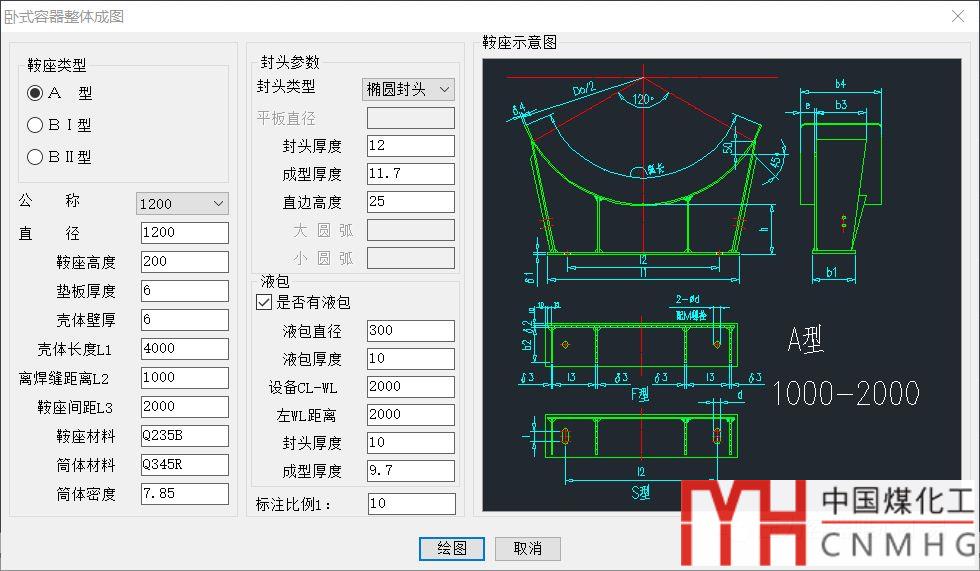
Task: Click the 筒体材料 field showing Q345R
Action: [x=184, y=465]
